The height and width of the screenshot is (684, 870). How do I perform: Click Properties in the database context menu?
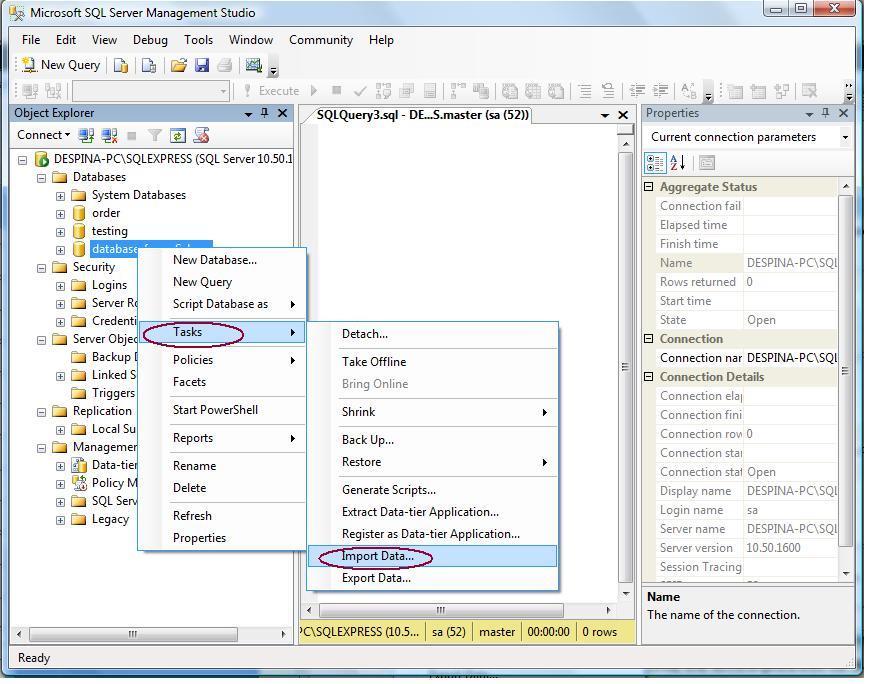pyautogui.click(x=222, y=538)
